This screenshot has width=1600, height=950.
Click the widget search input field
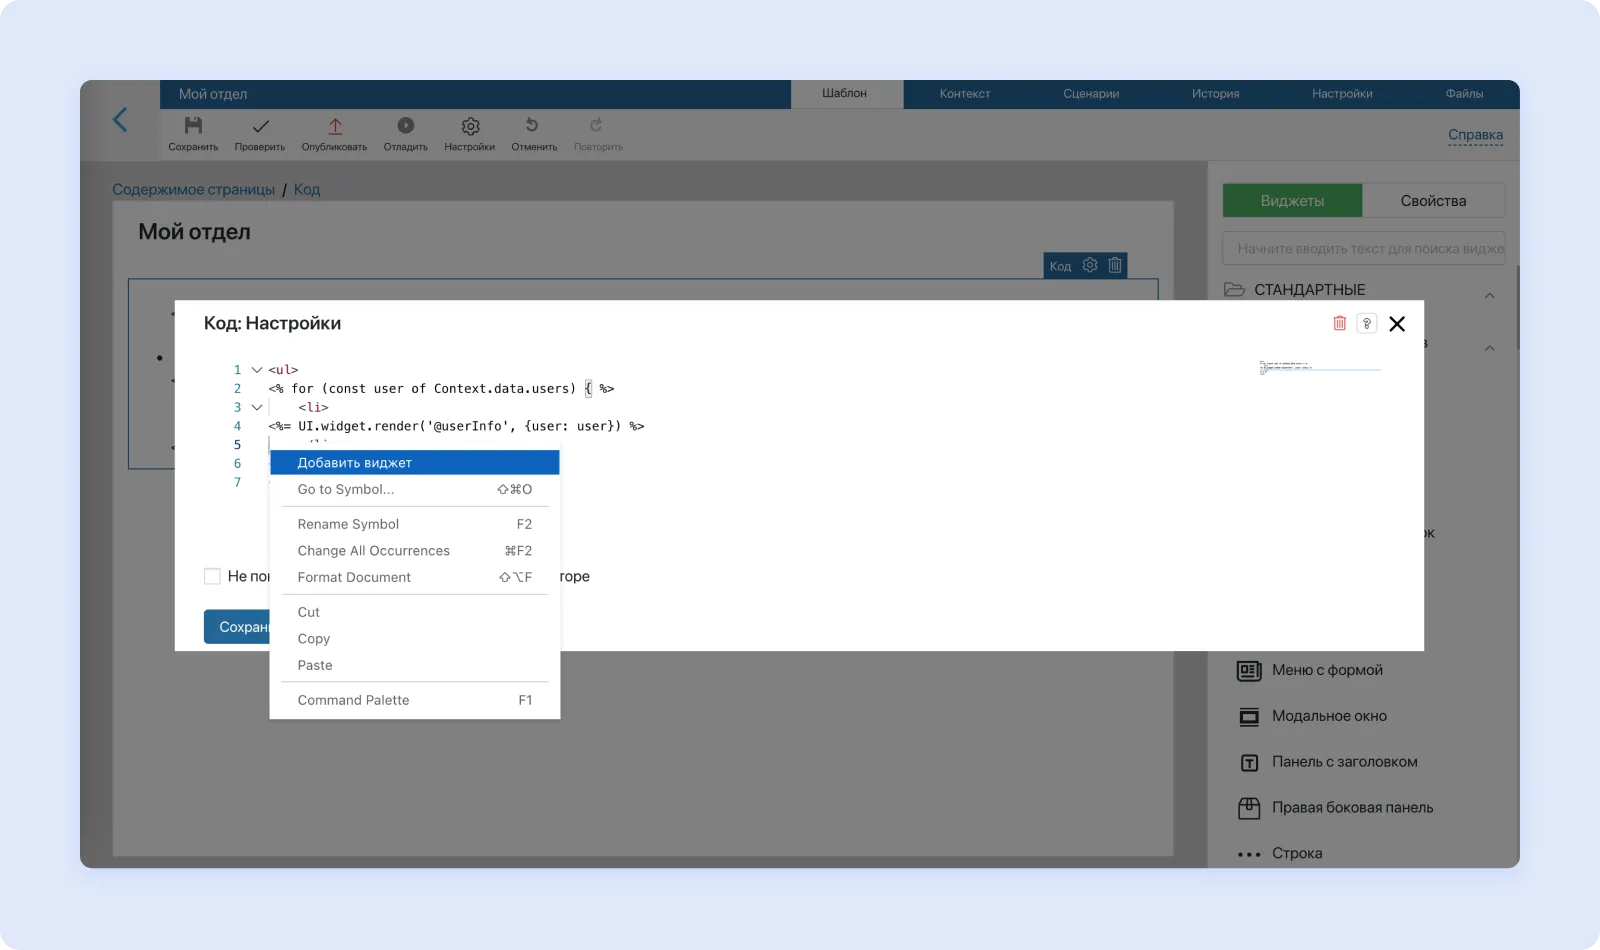pyautogui.click(x=1363, y=249)
